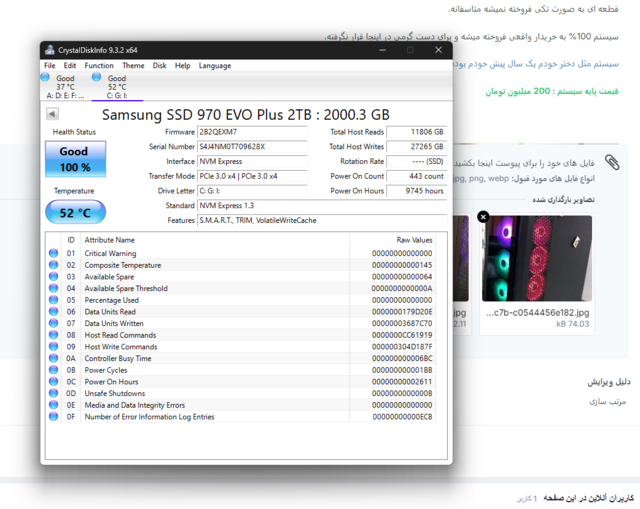The width and height of the screenshot is (640, 509).
Task: Open the Theme menu
Action: click(x=133, y=66)
